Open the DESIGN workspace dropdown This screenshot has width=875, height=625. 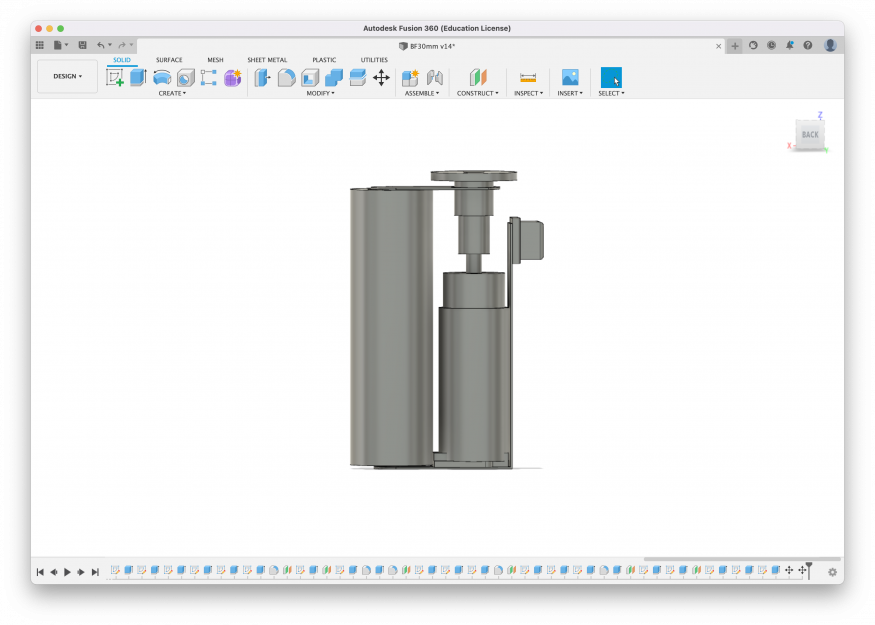(x=67, y=76)
